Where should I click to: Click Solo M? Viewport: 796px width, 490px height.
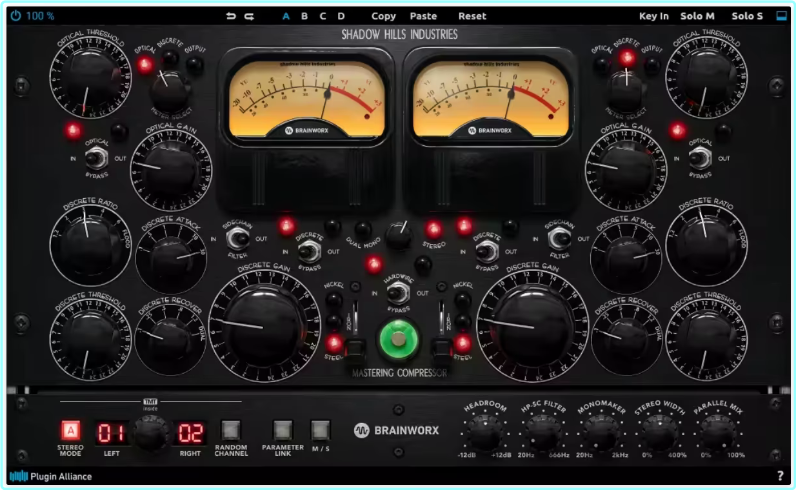click(x=698, y=16)
